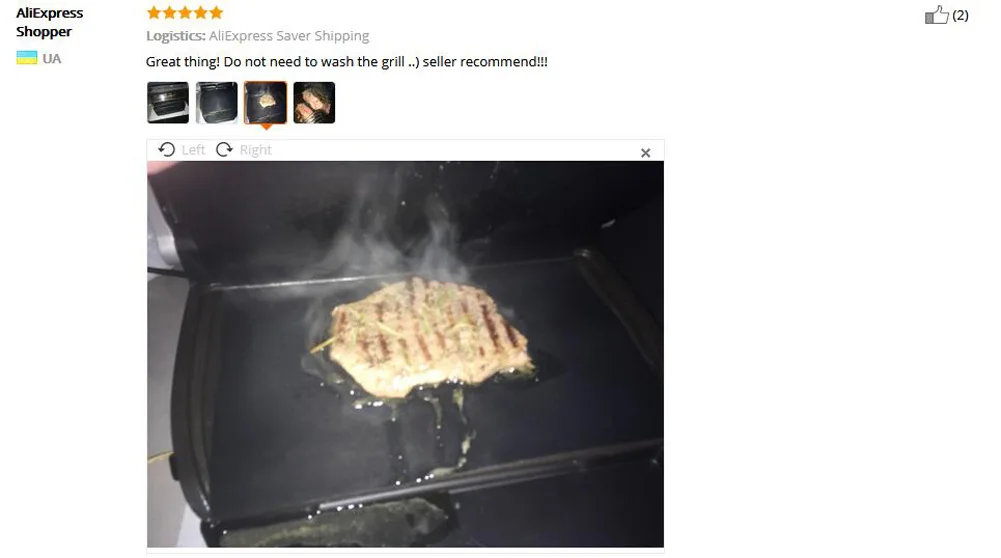Close the enlarged photo viewer
The image size is (1001, 558).
tap(645, 153)
